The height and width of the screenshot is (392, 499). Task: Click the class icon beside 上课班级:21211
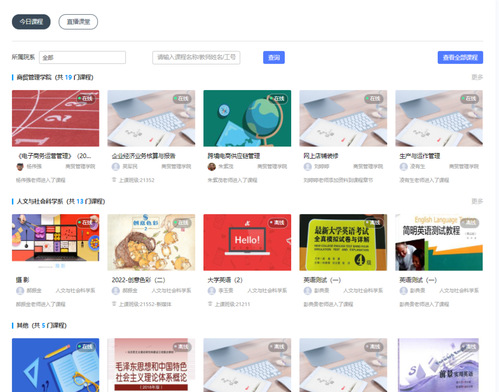(x=210, y=304)
